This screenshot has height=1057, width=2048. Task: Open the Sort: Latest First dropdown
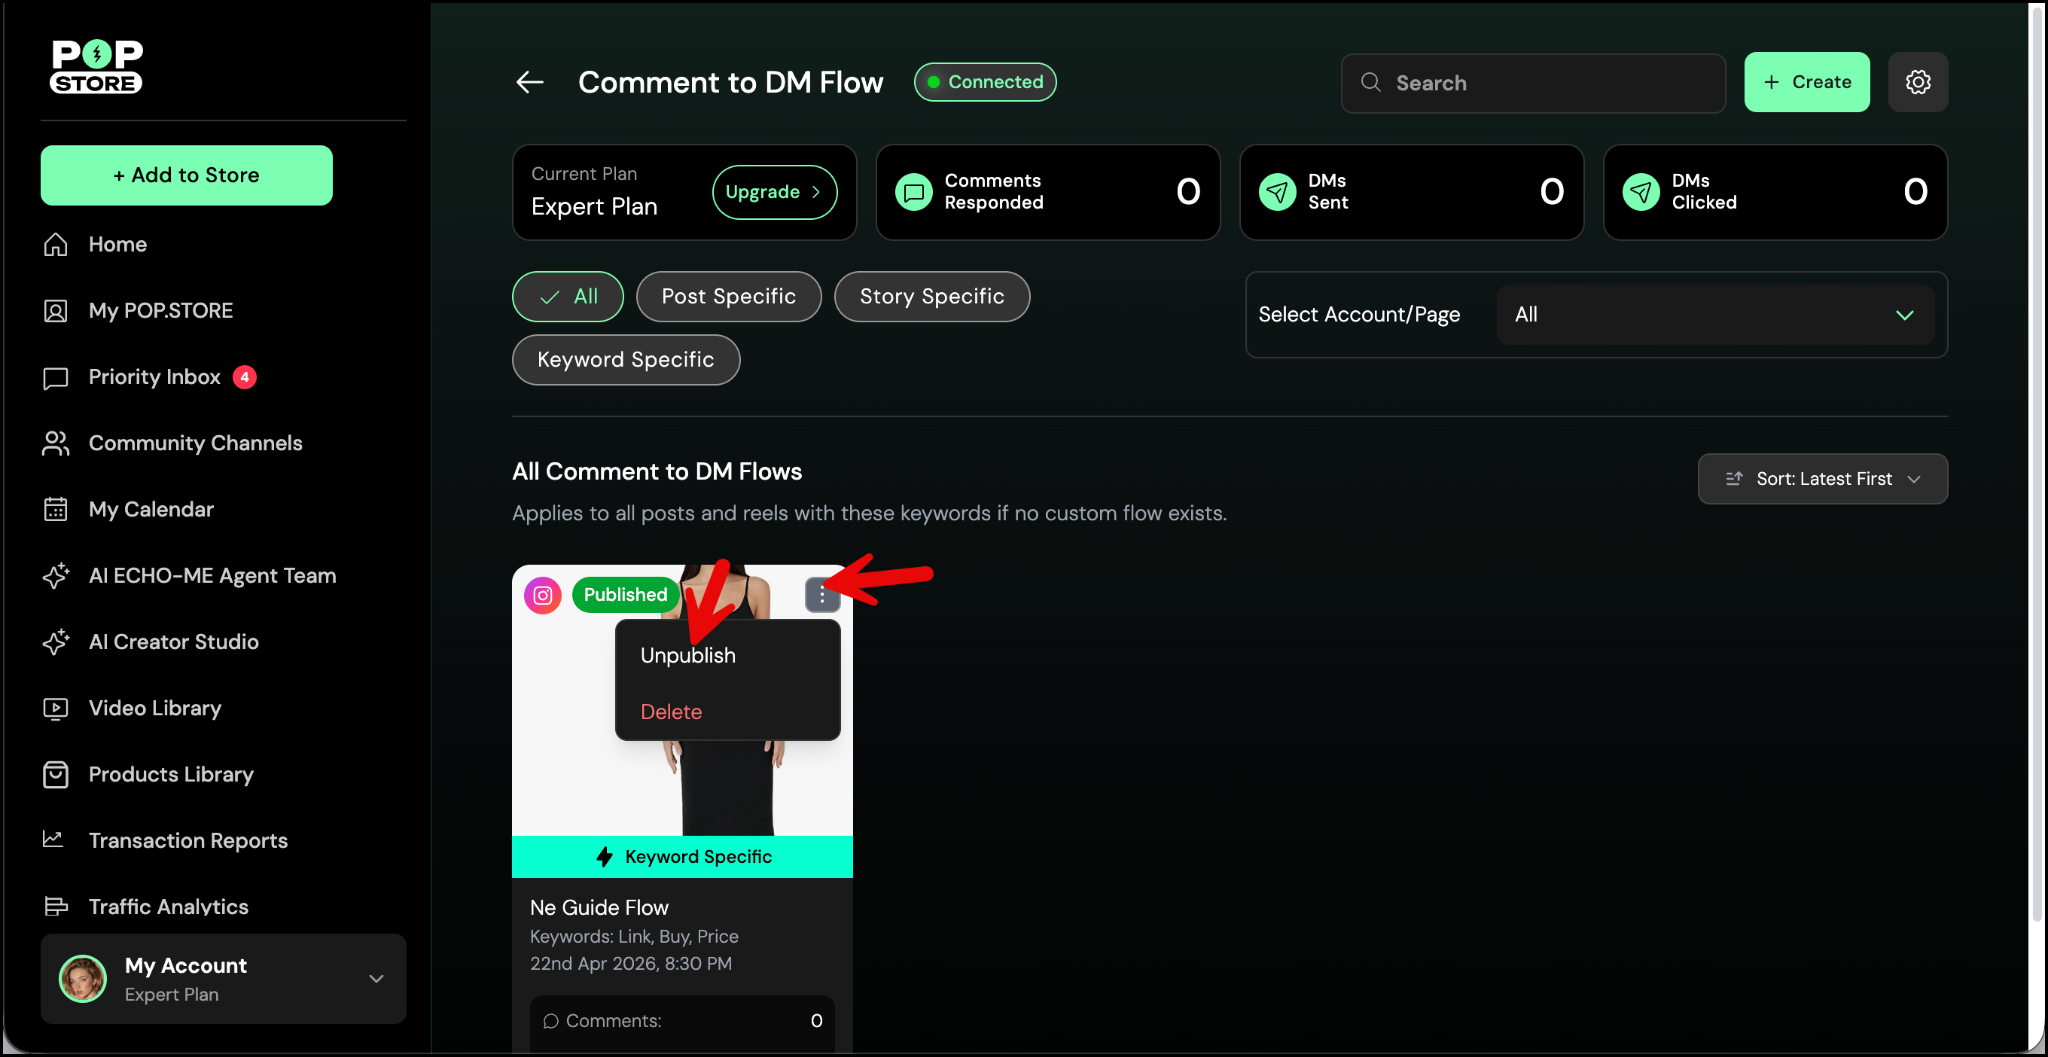(x=1822, y=479)
